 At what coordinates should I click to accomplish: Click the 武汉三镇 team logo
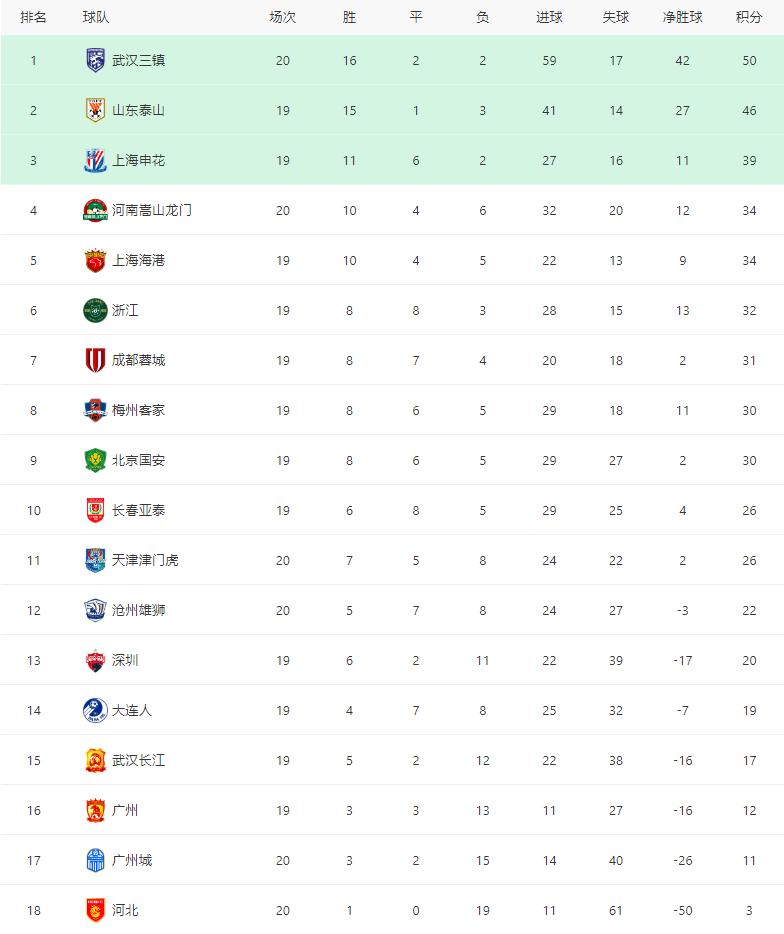point(95,60)
